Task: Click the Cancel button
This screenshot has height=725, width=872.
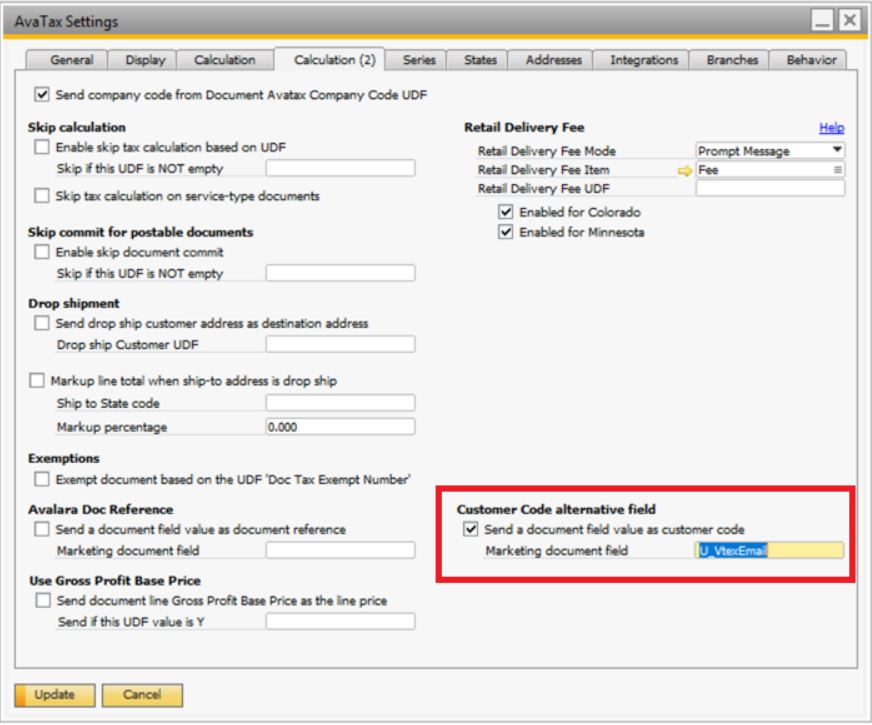Action: 142,695
